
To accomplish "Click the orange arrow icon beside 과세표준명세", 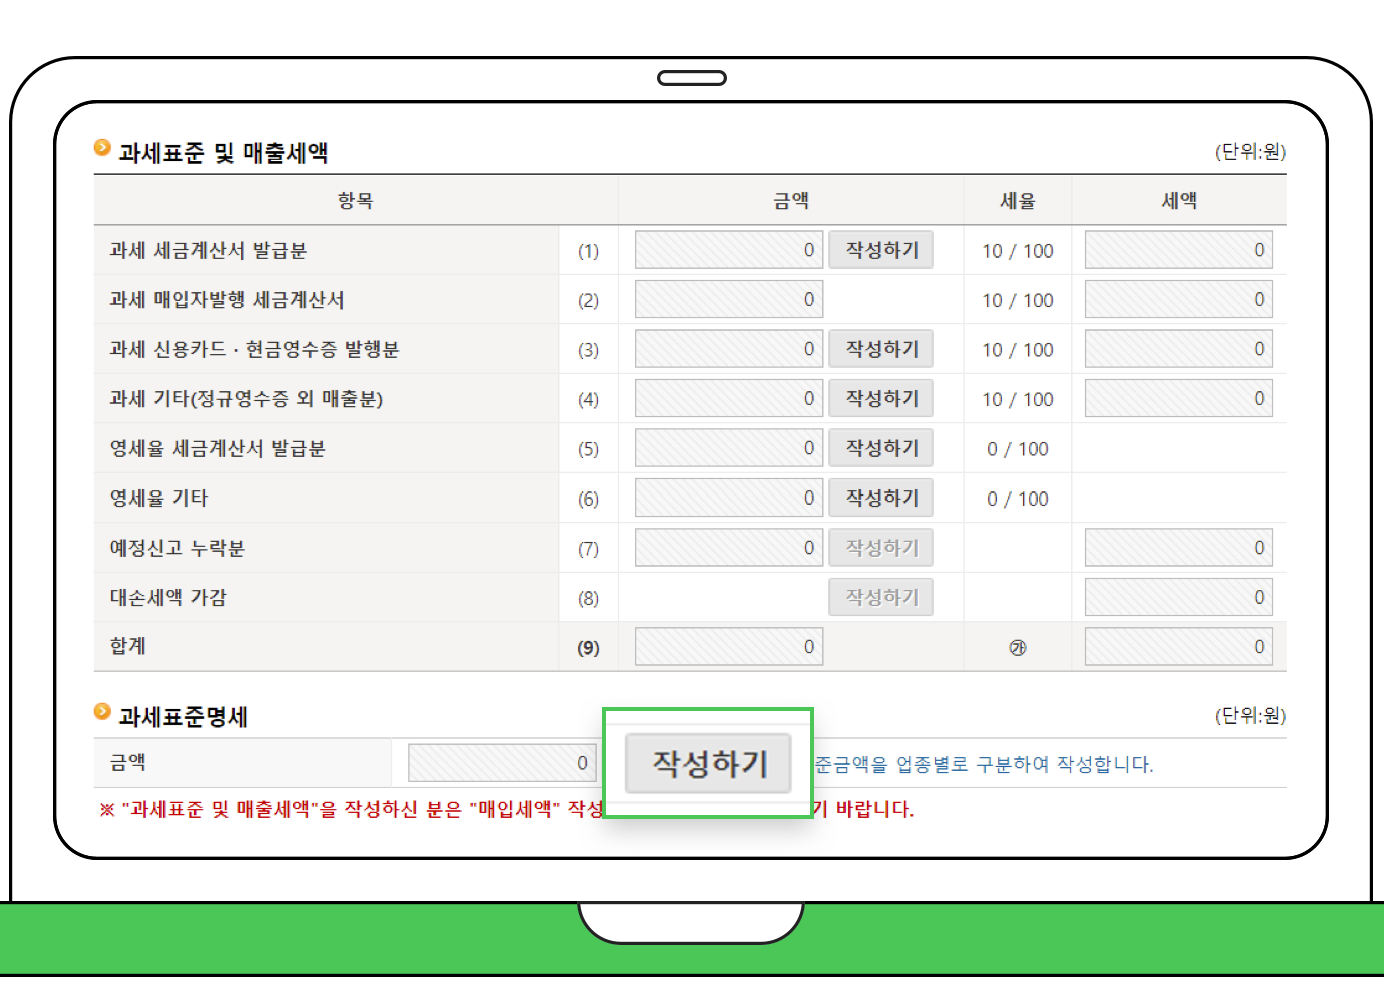I will click(102, 710).
